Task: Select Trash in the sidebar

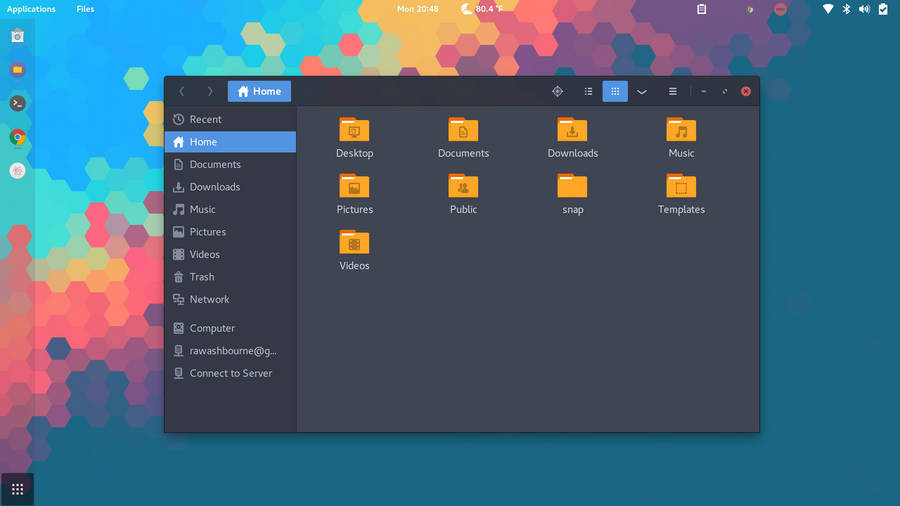Action: [202, 277]
